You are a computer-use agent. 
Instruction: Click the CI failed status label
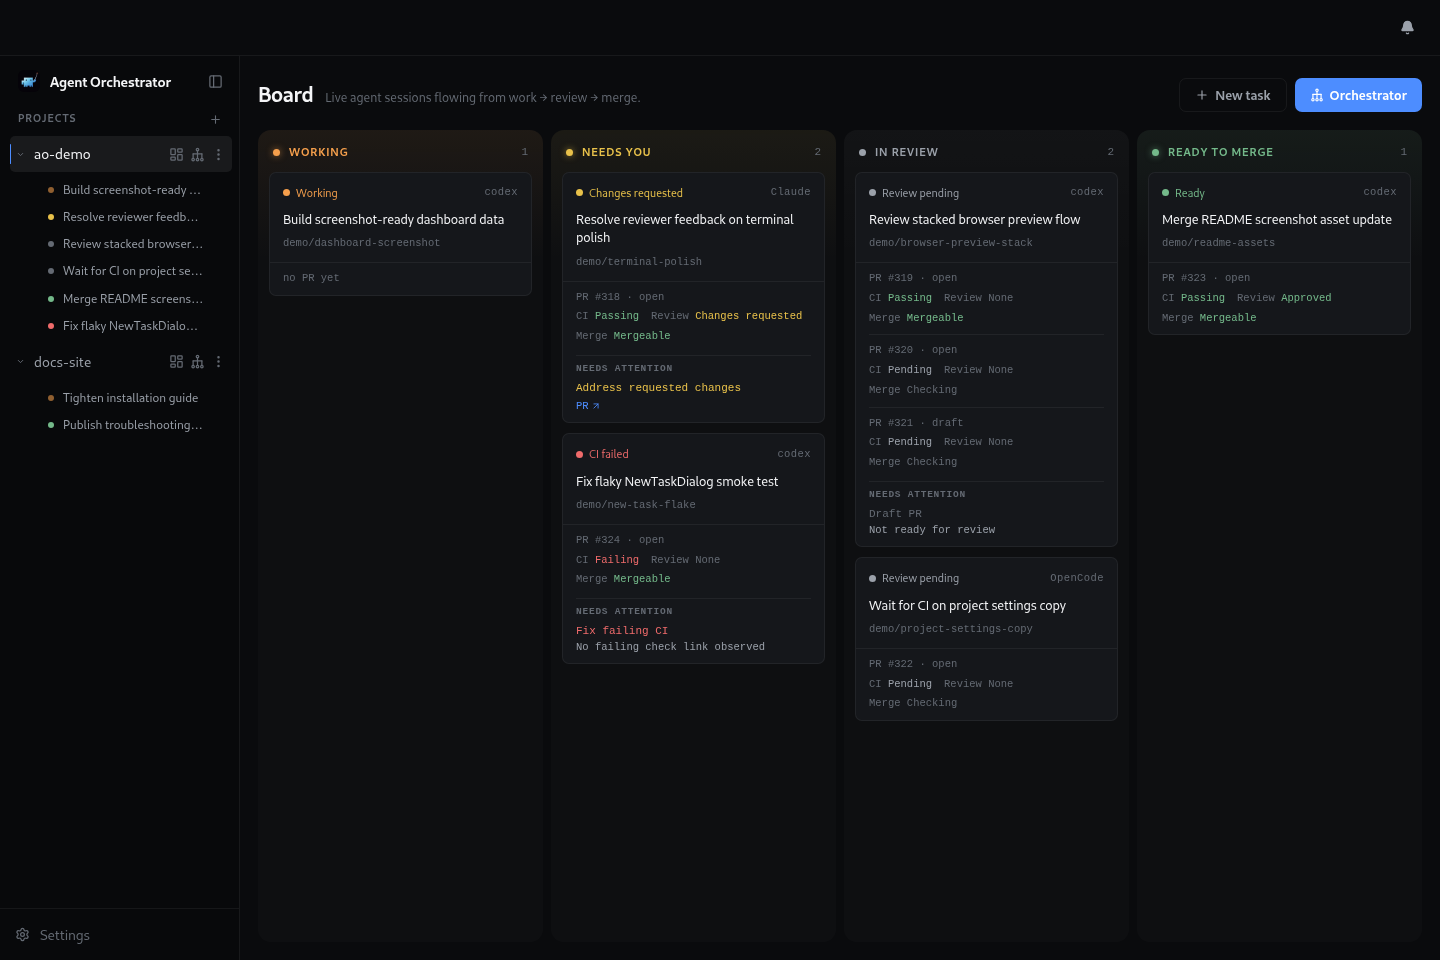click(x=609, y=454)
